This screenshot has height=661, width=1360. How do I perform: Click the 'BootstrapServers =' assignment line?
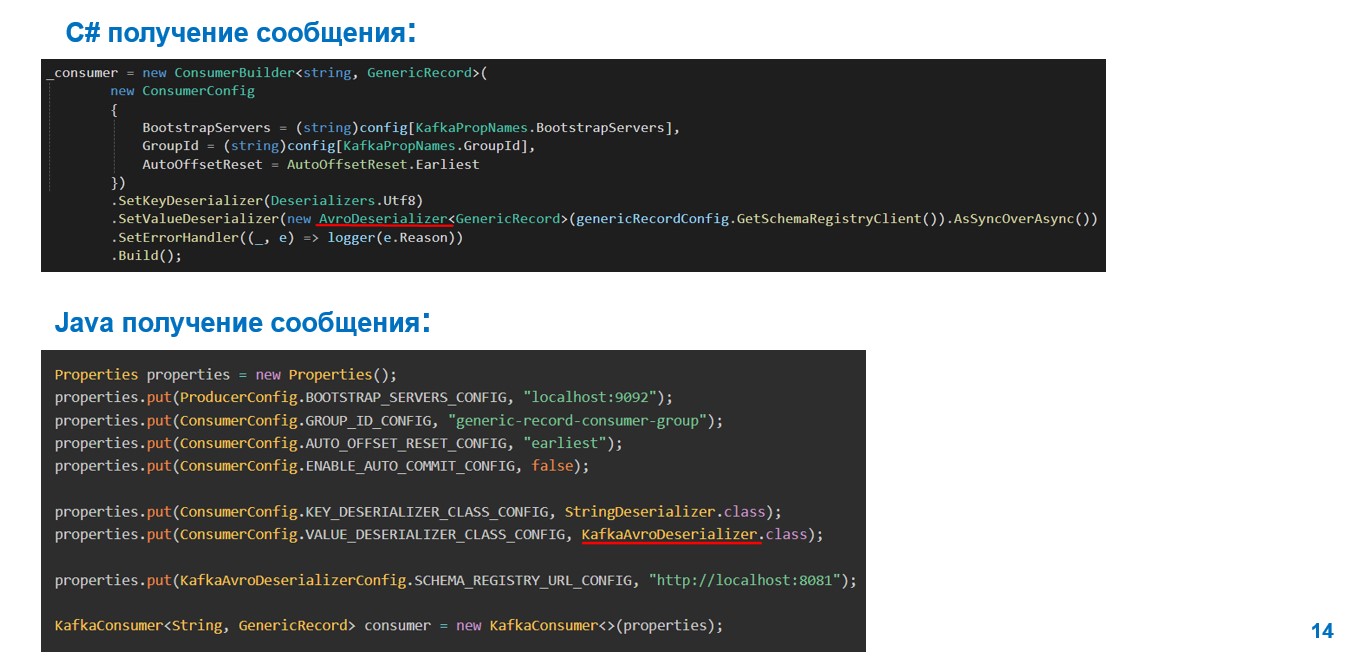[x=411, y=128]
